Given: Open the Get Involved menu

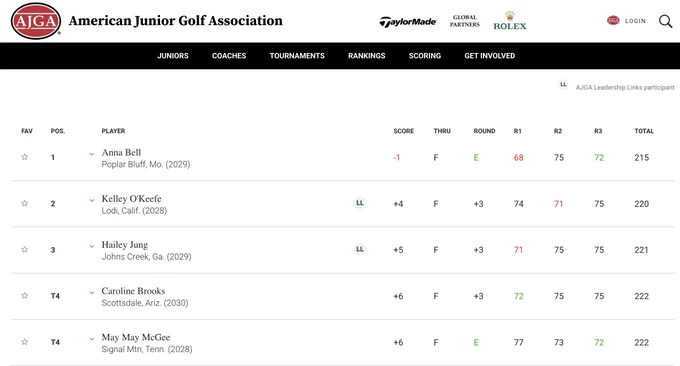Looking at the screenshot, I should click(x=490, y=56).
